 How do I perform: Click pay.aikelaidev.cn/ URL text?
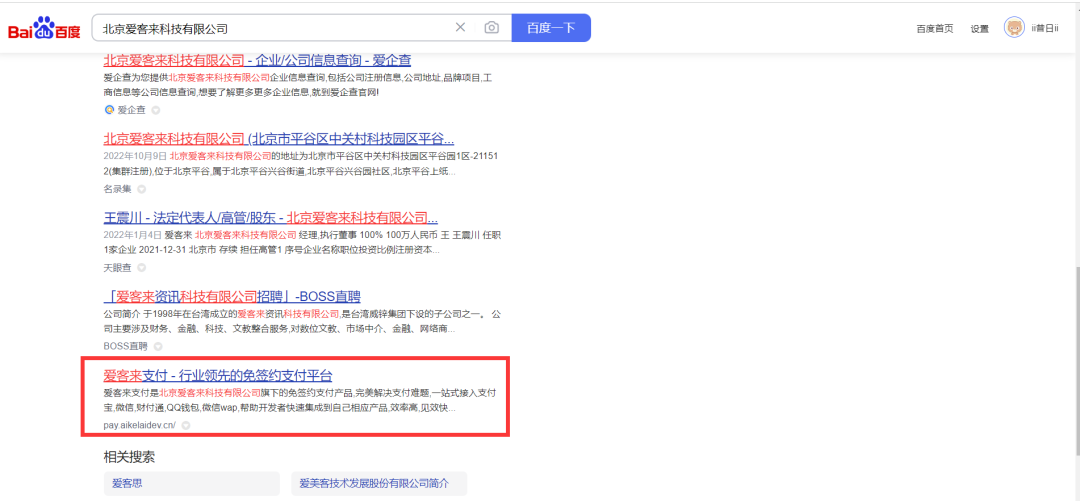(x=140, y=425)
